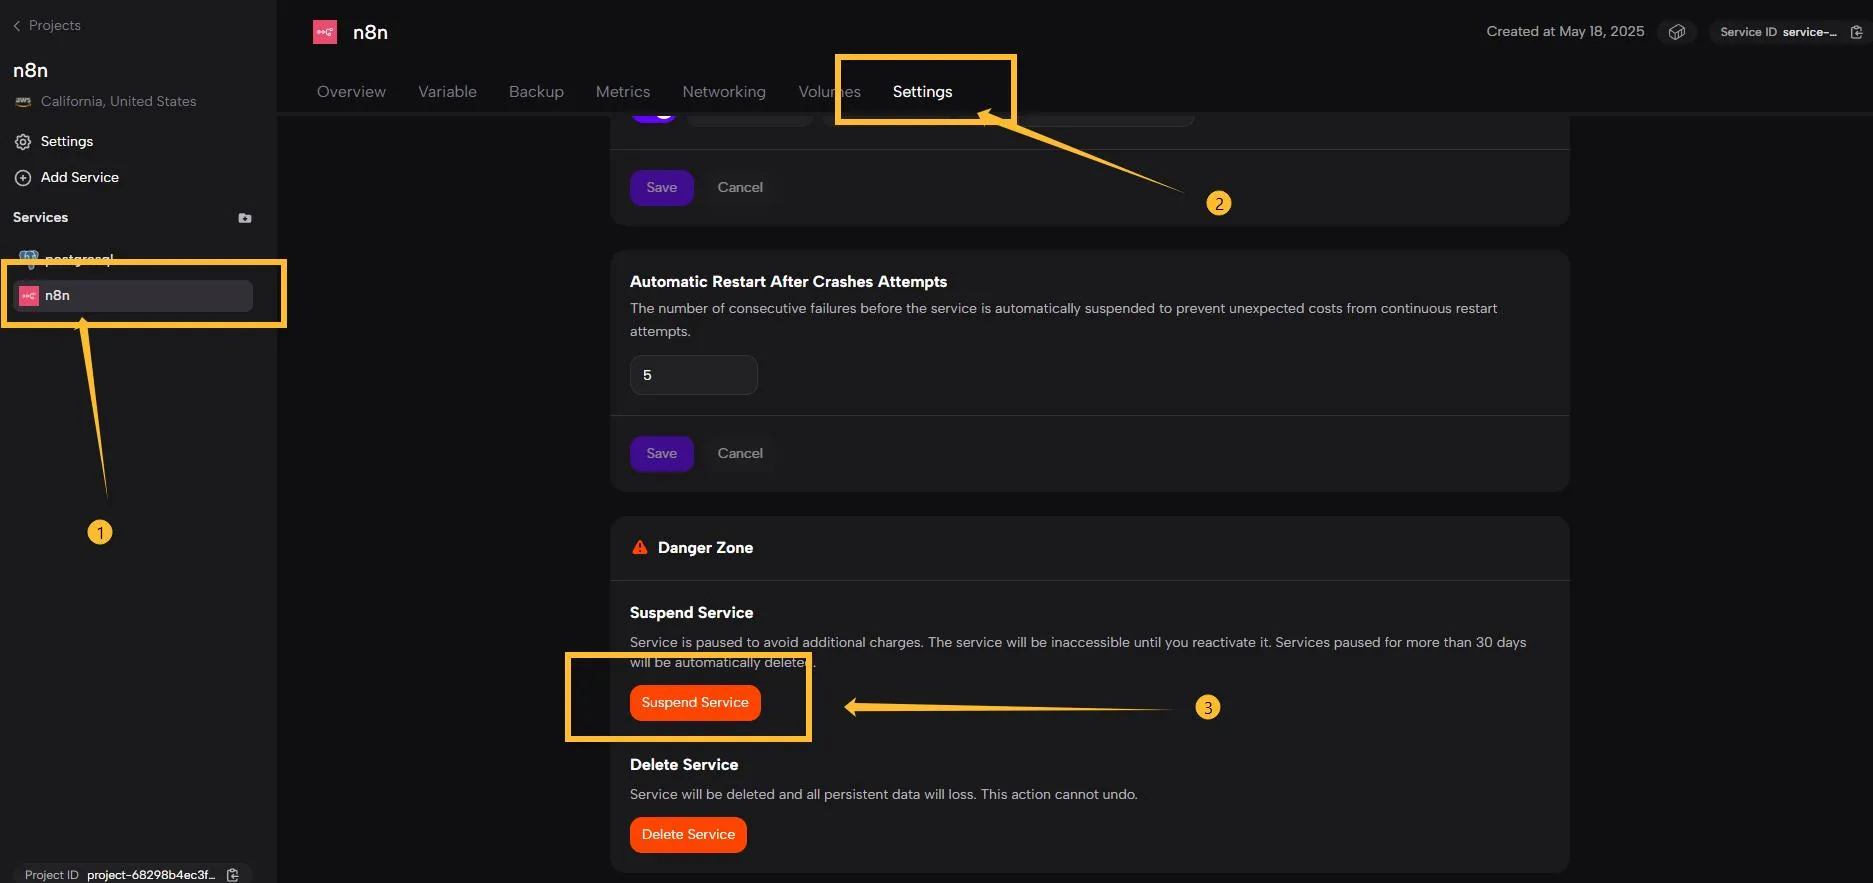Click the plus icon for Add Service
The width and height of the screenshot is (1873, 883).
coord(23,178)
